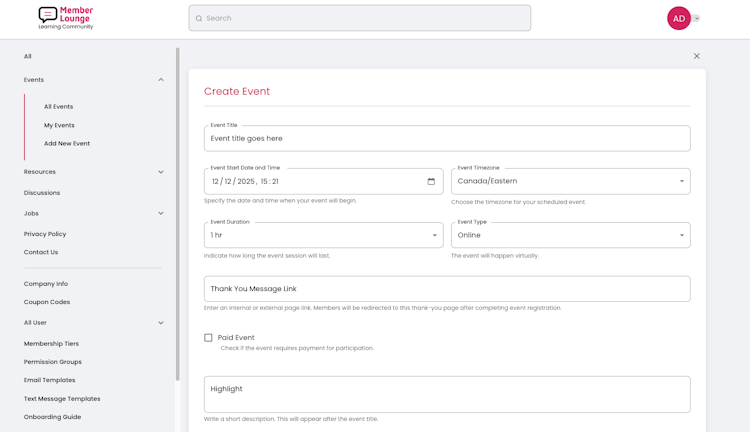The image size is (750, 432).
Task: Go to Discussions in the sidebar
Action: tap(42, 193)
